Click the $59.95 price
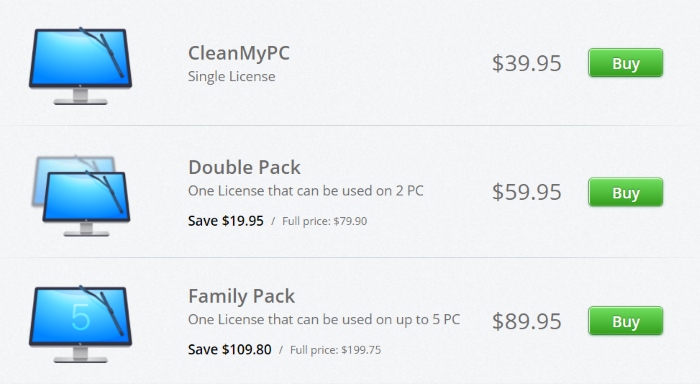This screenshot has height=384, width=700. point(526,192)
